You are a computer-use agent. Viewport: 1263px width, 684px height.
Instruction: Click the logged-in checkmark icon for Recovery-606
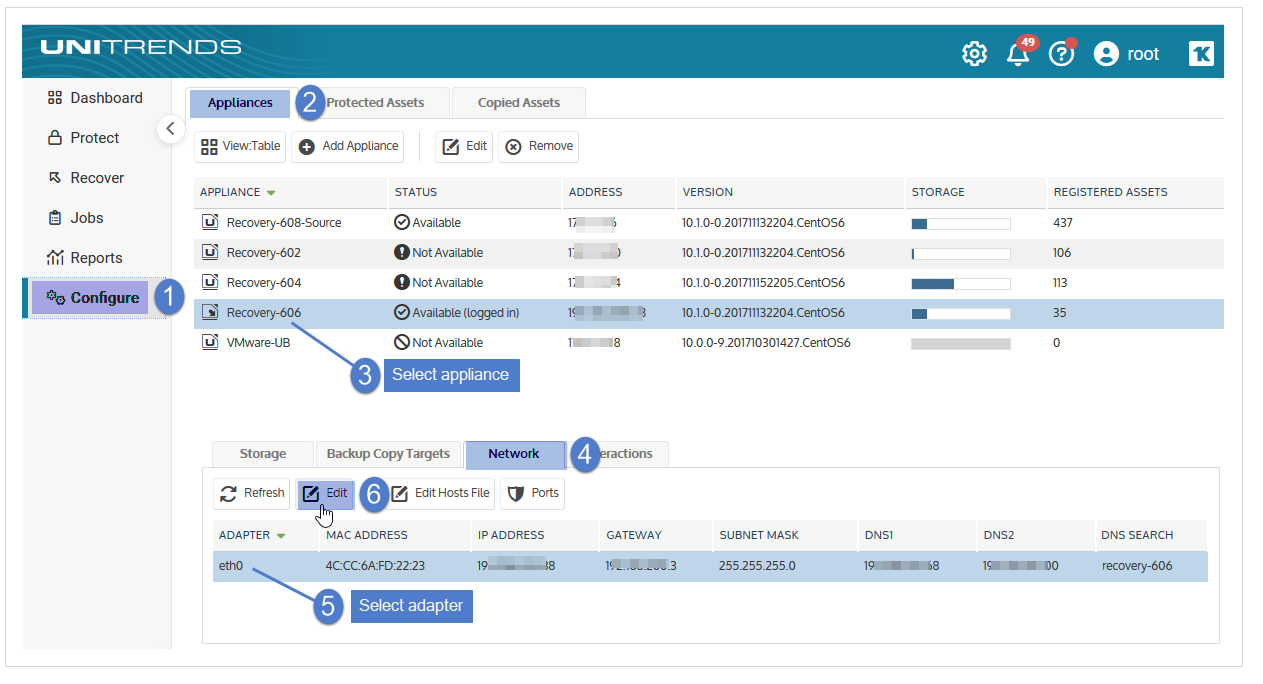point(402,313)
